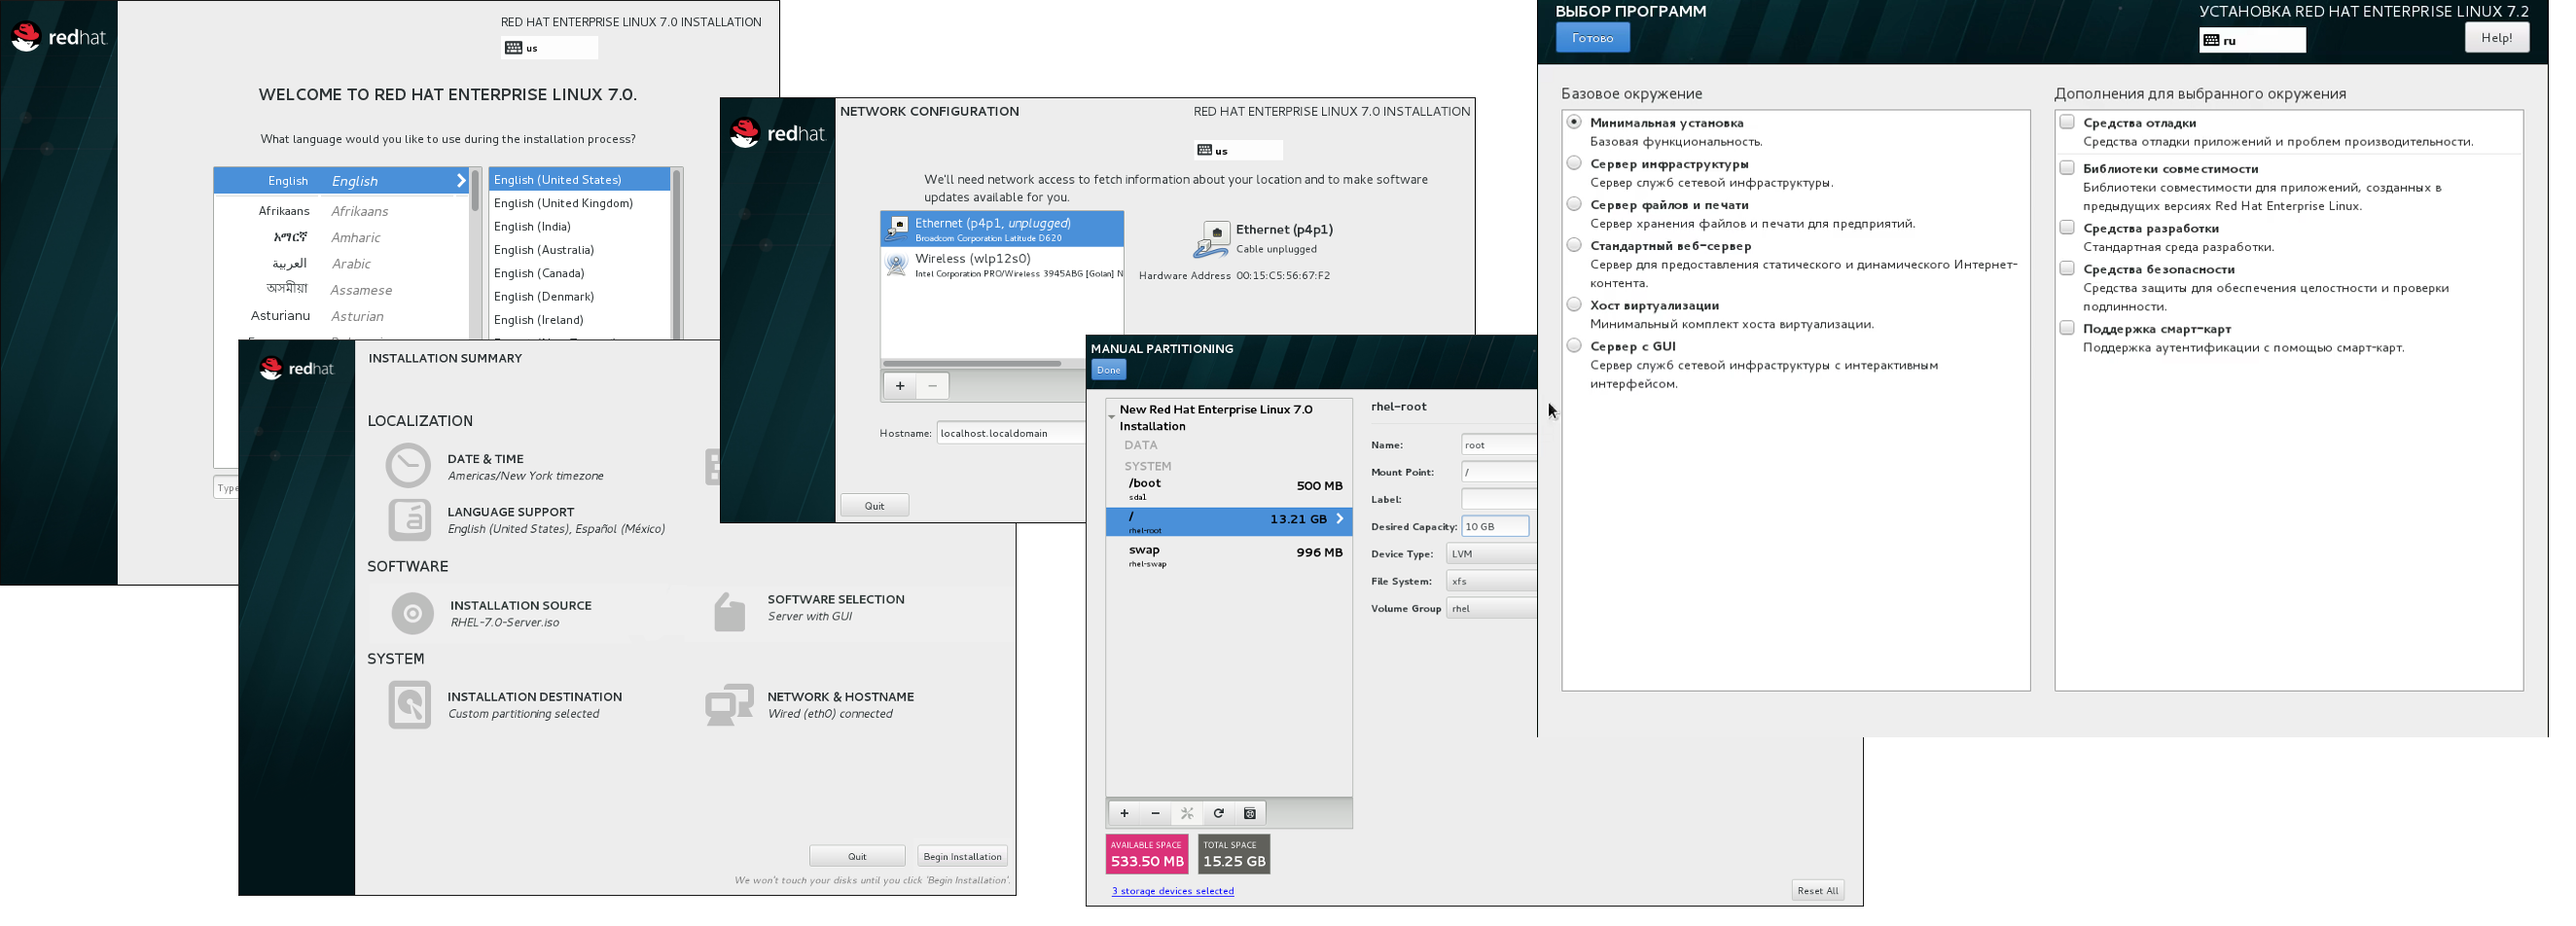Select Стандартный веб-сервер radio button
Screen dimensions: 2576x926
tap(1574, 245)
